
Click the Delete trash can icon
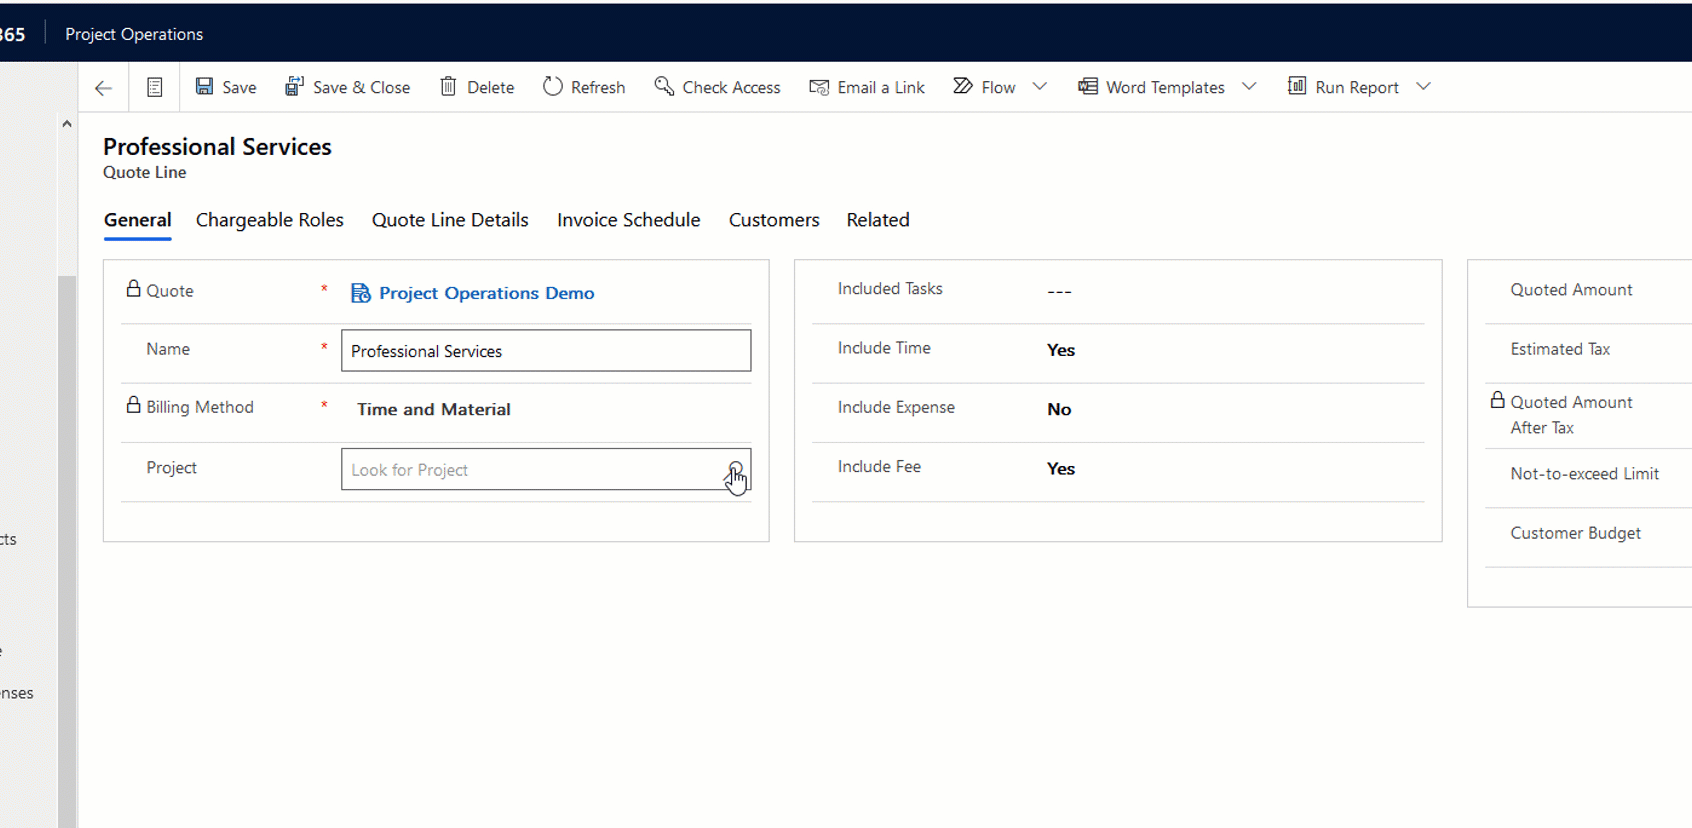[448, 87]
